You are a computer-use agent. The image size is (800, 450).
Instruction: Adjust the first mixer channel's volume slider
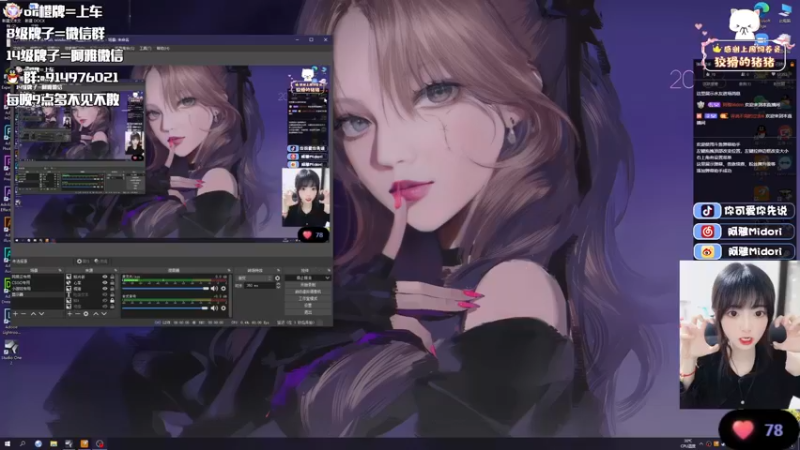(166, 288)
